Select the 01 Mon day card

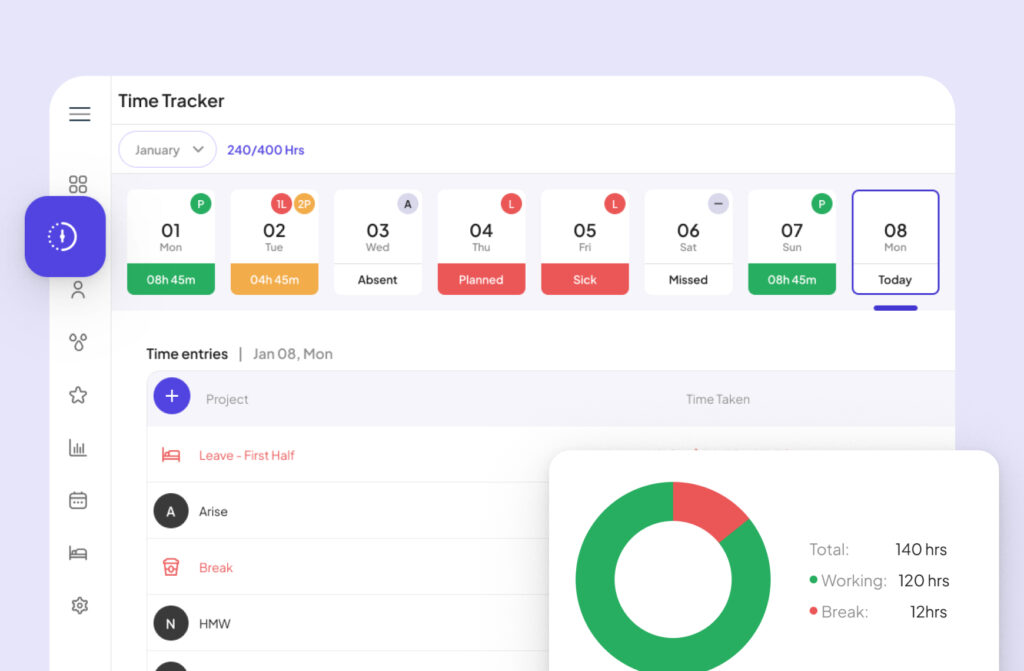171,242
